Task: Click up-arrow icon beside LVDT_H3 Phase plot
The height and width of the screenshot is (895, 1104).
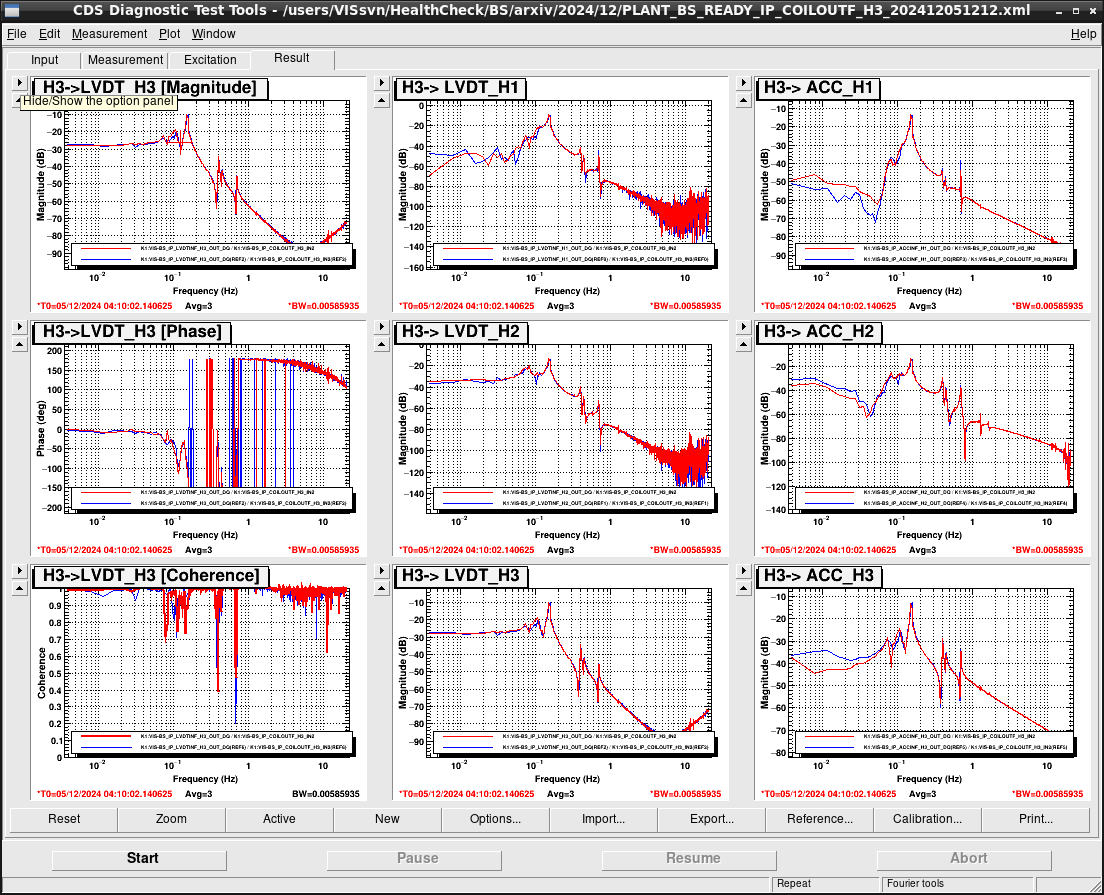Action: [x=20, y=344]
